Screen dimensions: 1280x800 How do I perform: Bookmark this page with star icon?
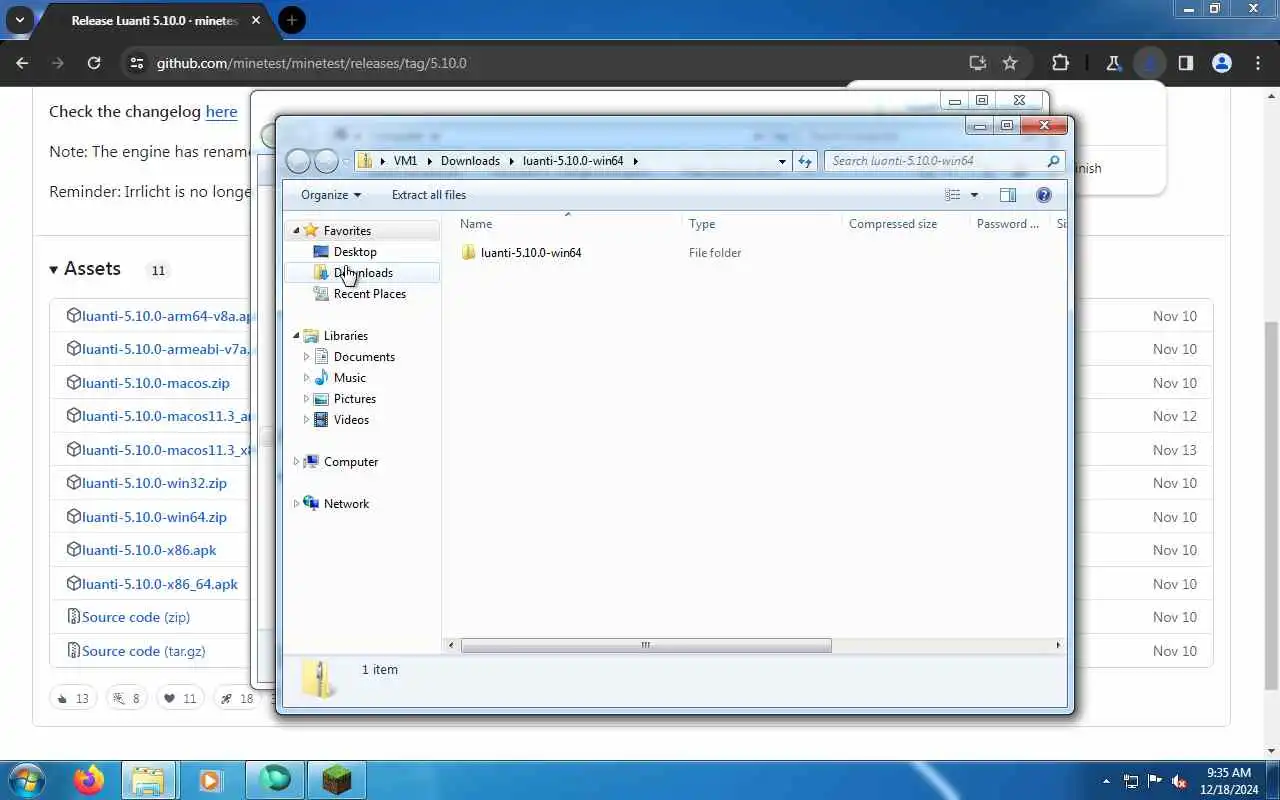click(x=1010, y=63)
